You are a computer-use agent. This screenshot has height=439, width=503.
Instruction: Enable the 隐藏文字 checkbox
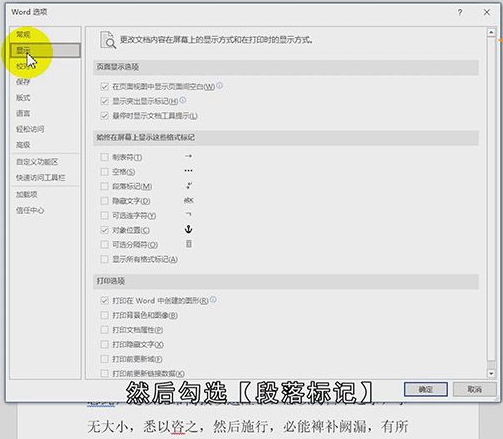[x=104, y=201]
